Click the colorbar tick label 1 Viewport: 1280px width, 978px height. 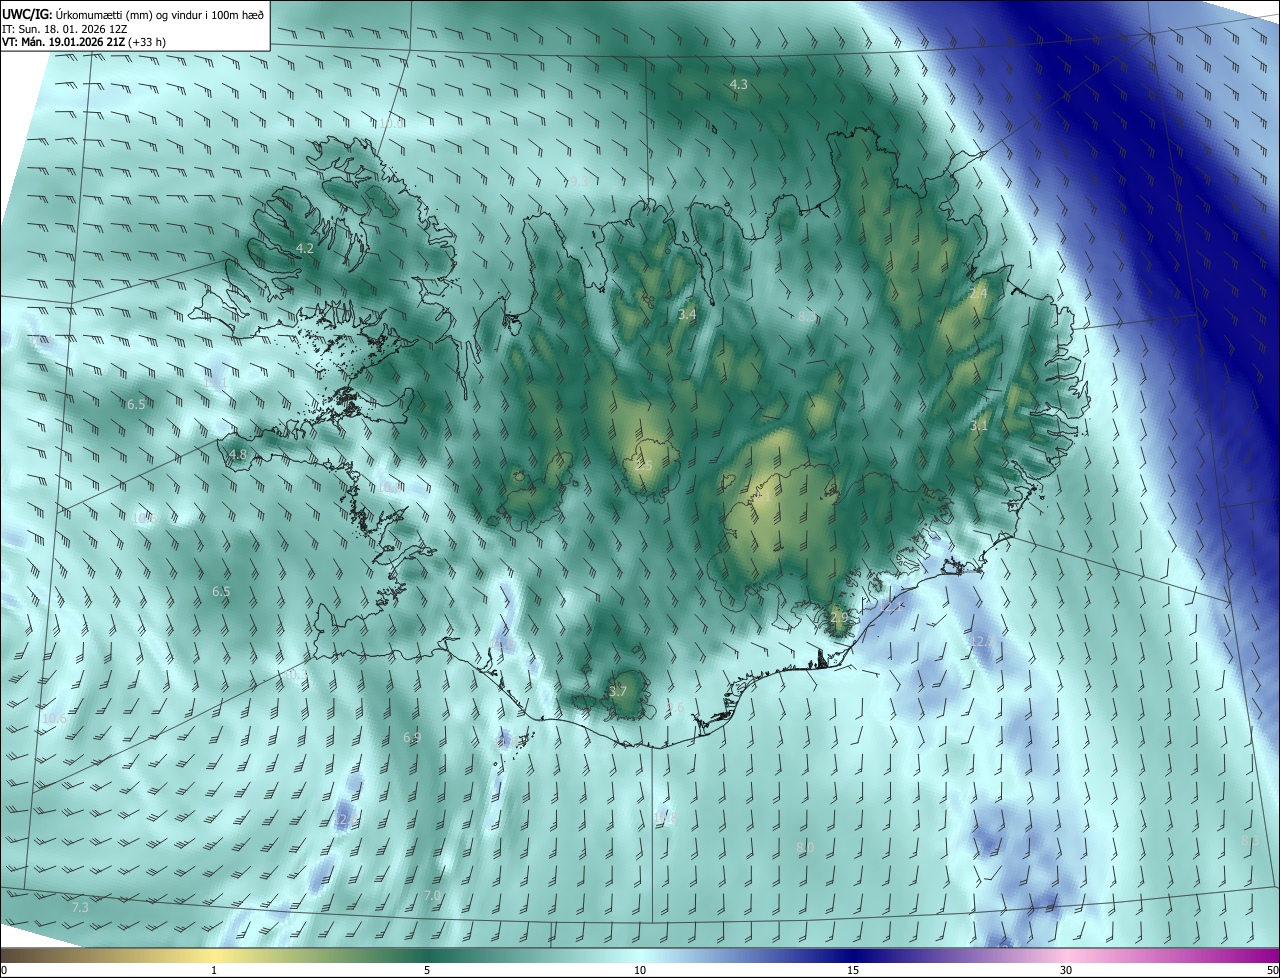click(x=214, y=970)
